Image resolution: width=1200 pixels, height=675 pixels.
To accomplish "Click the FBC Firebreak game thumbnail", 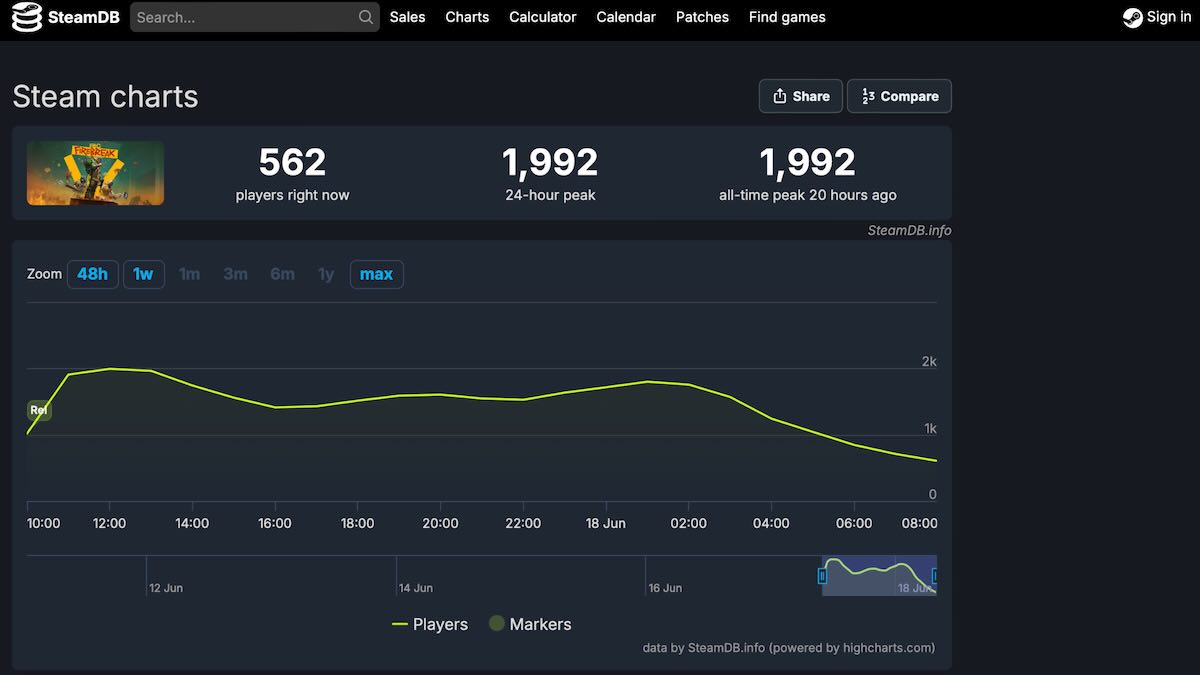I will point(95,173).
